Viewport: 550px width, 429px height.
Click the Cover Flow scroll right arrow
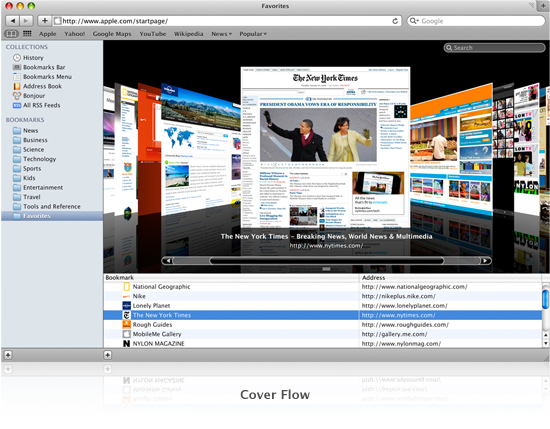(x=485, y=261)
